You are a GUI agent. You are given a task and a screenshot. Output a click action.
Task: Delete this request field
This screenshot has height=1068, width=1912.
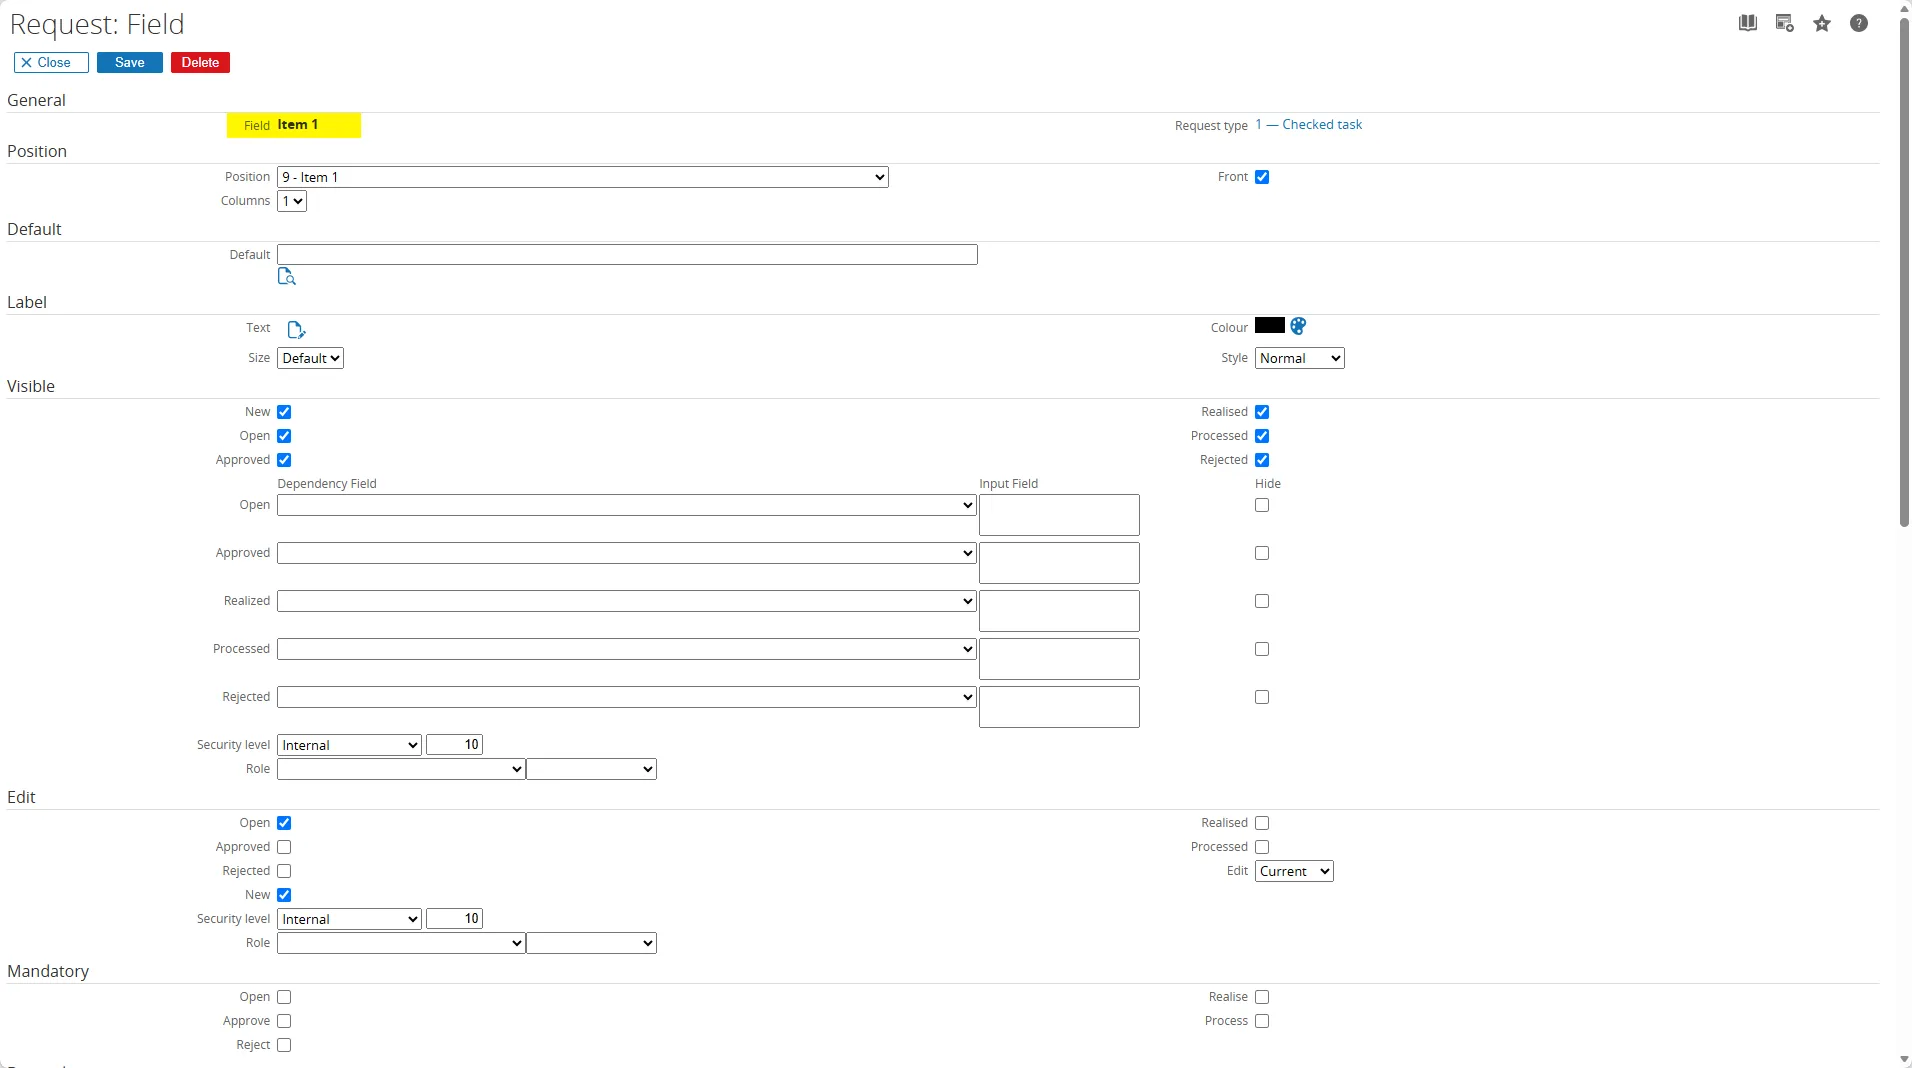pyautogui.click(x=201, y=63)
